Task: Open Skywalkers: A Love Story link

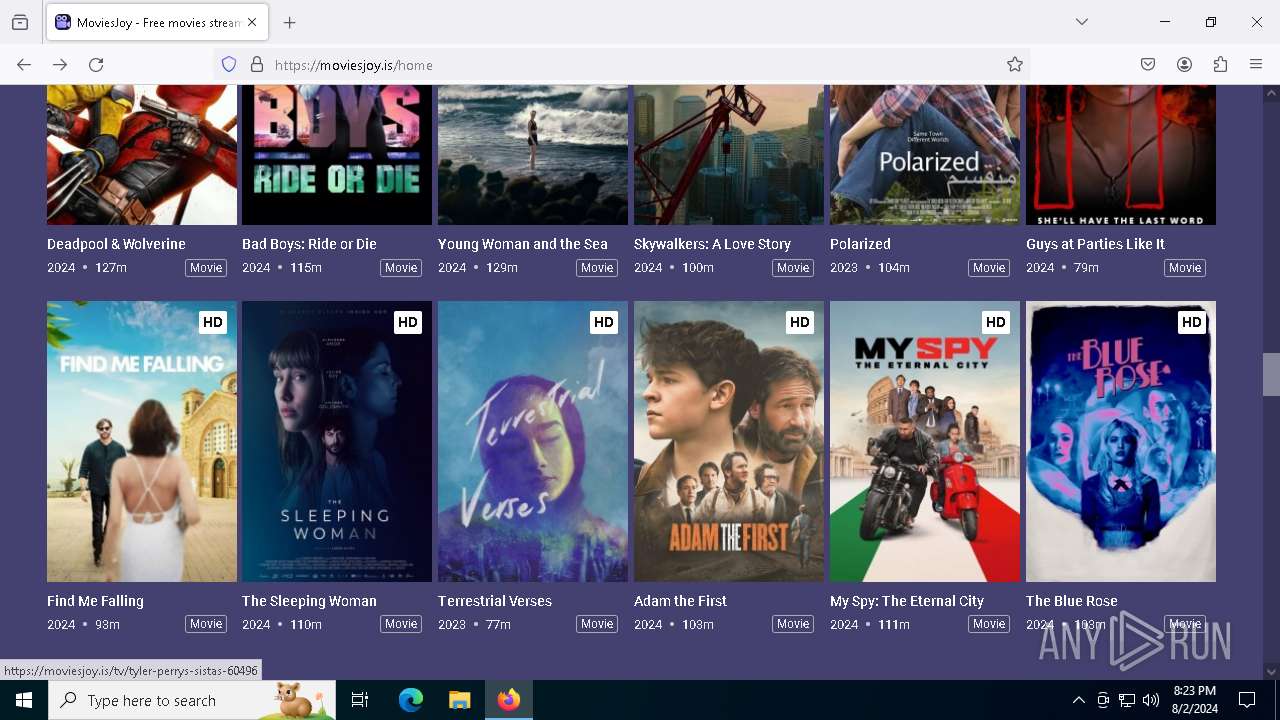Action: [712, 244]
